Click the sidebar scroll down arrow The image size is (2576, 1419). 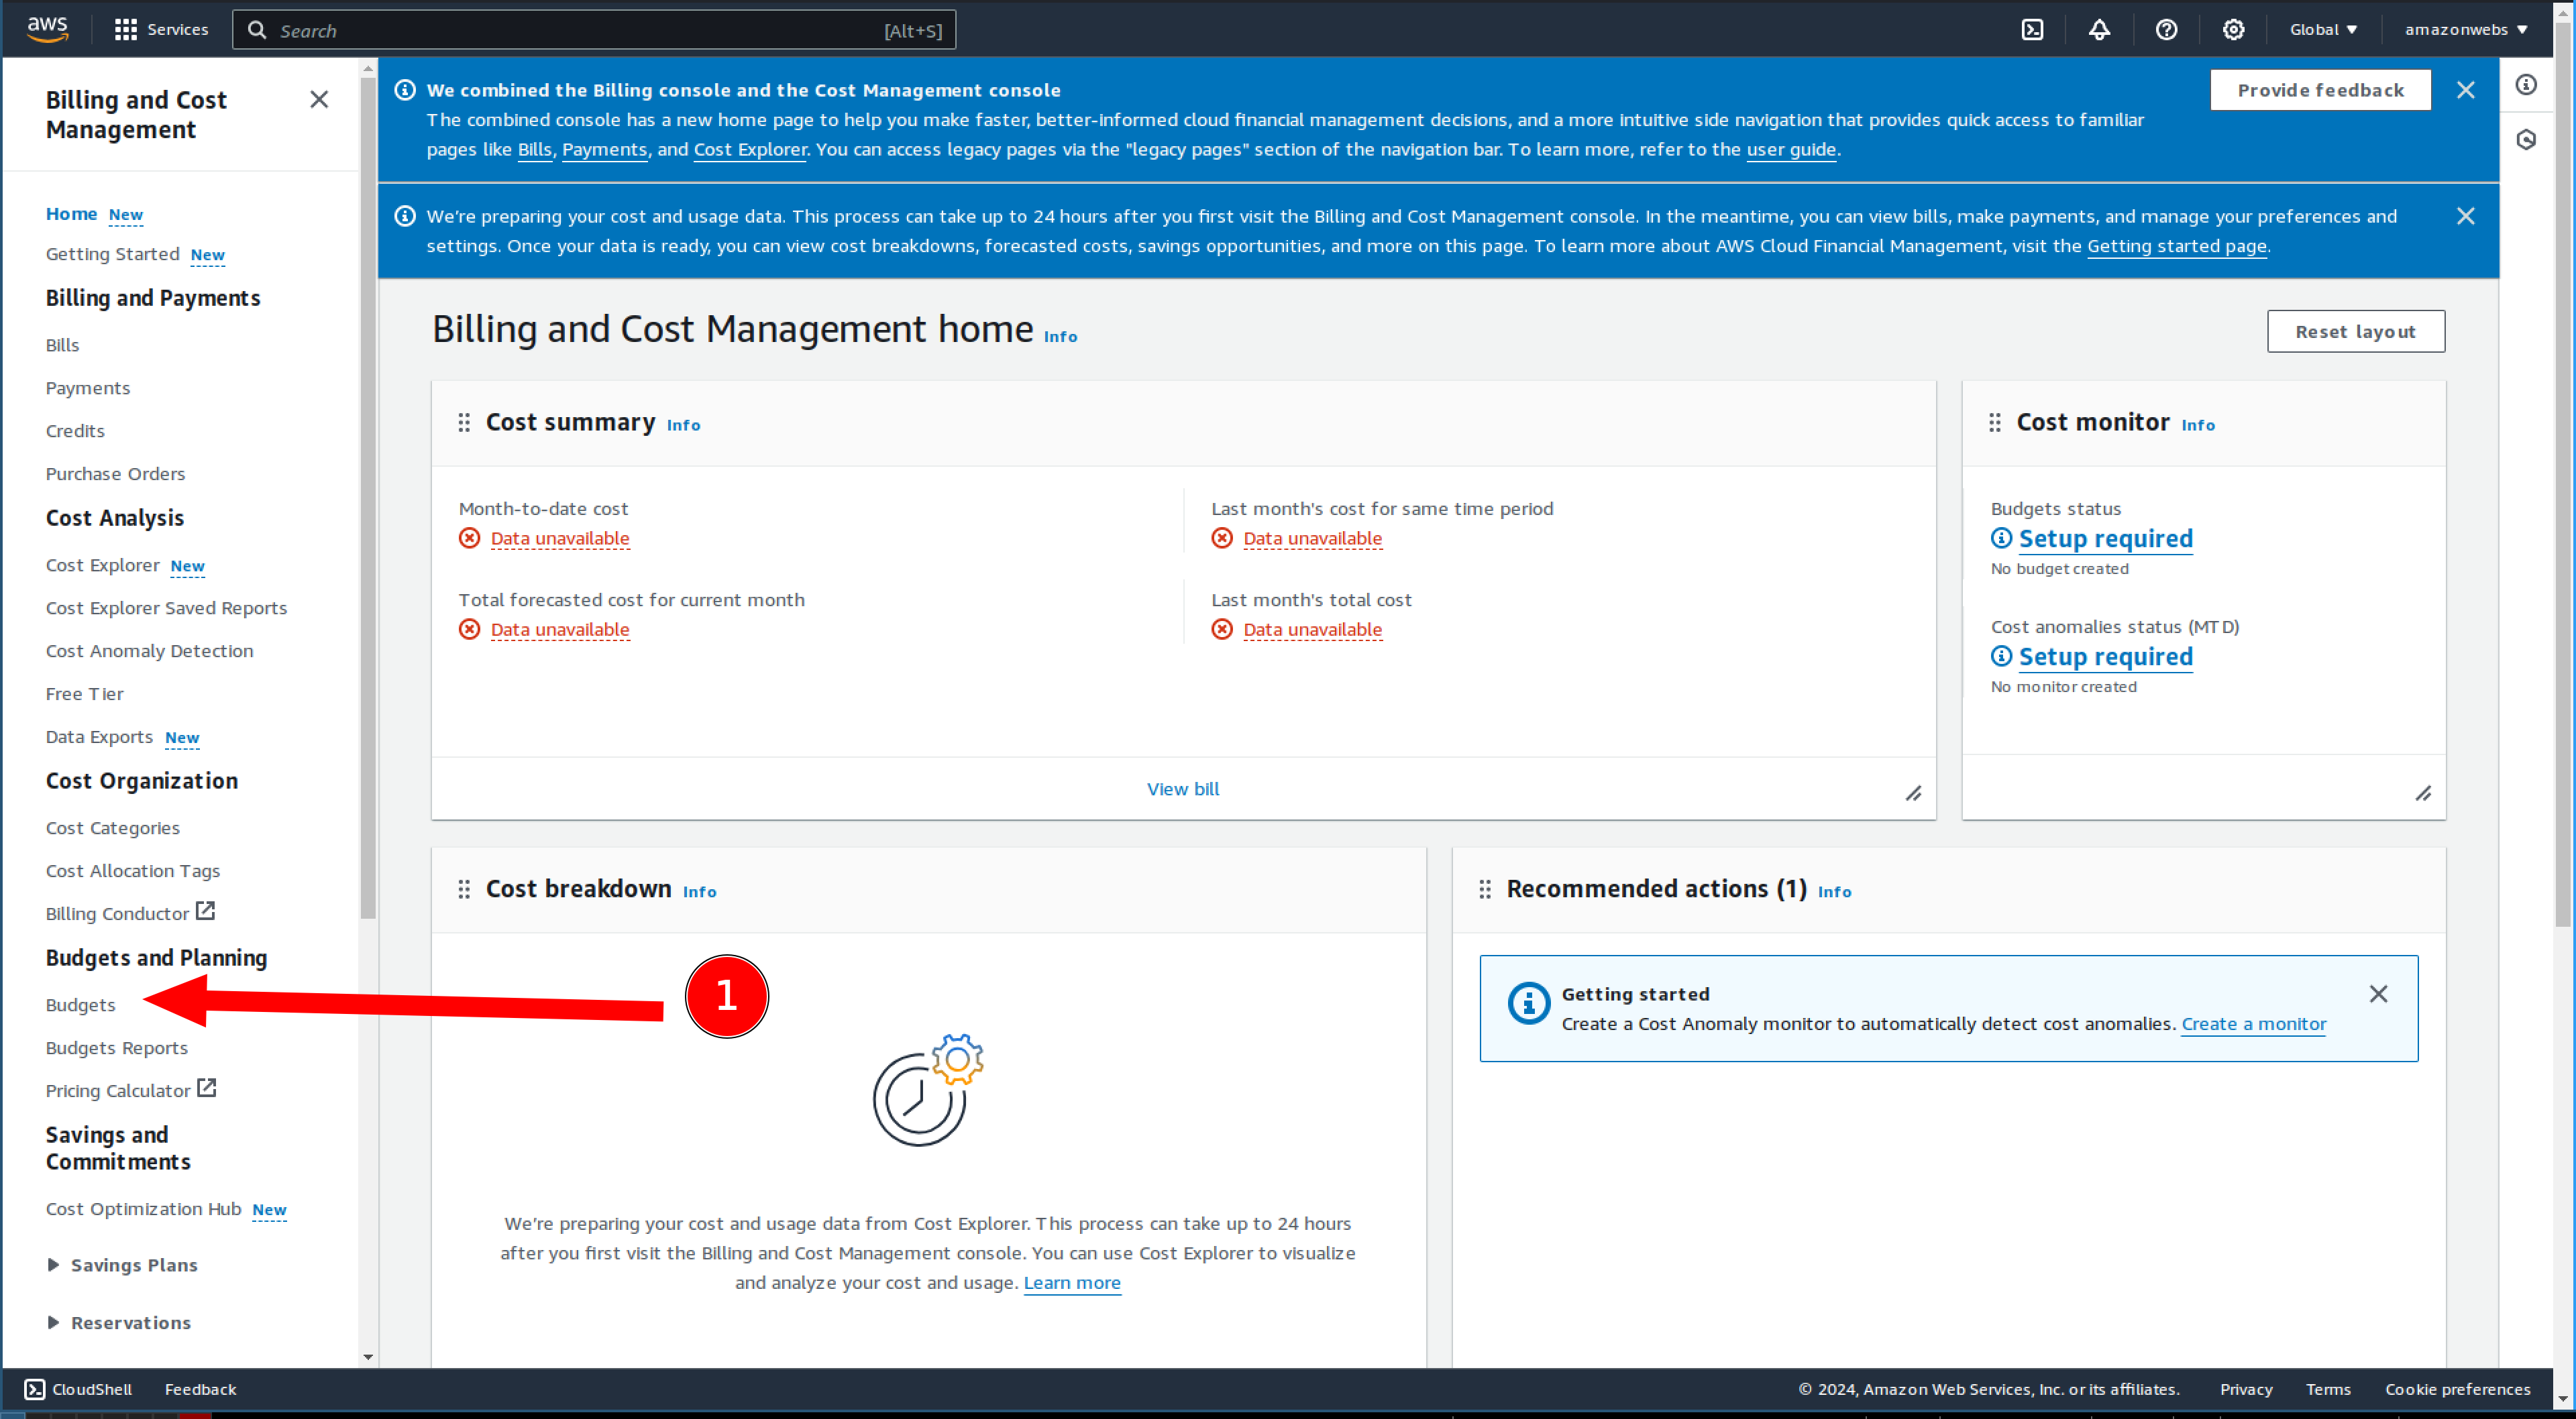368,1357
